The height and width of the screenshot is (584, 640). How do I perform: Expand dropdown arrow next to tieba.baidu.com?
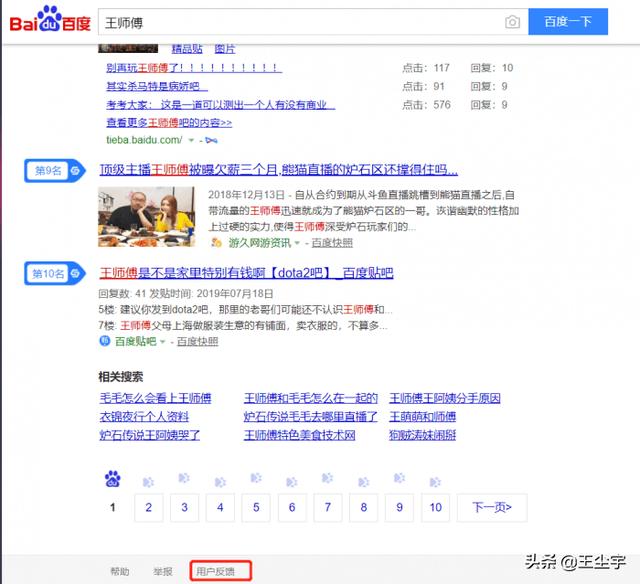pos(189,140)
